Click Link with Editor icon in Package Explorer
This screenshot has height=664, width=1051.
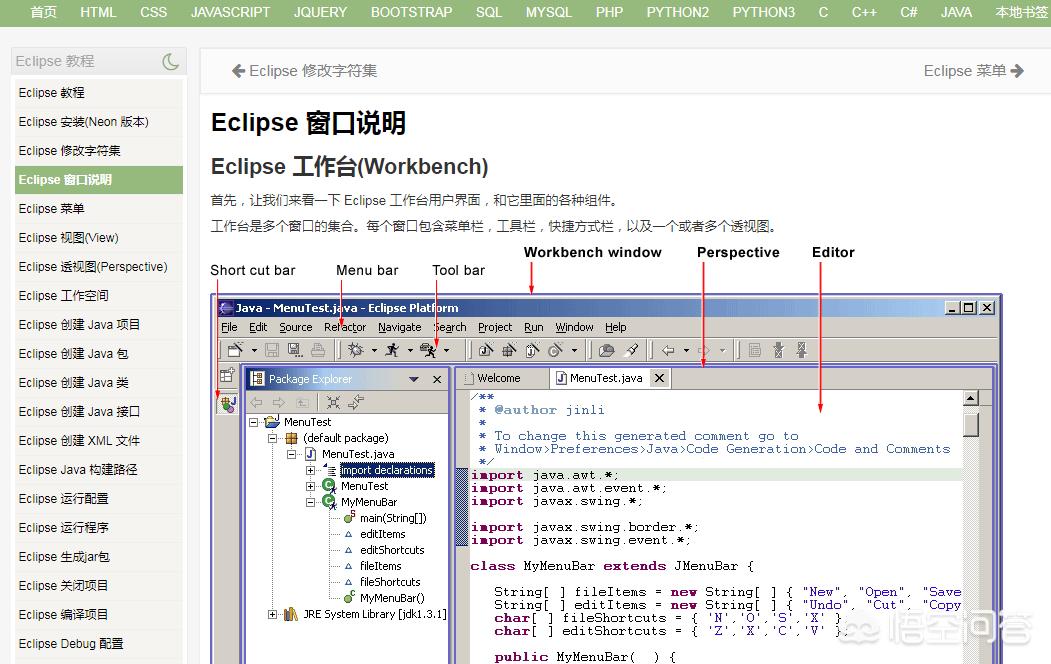356,402
